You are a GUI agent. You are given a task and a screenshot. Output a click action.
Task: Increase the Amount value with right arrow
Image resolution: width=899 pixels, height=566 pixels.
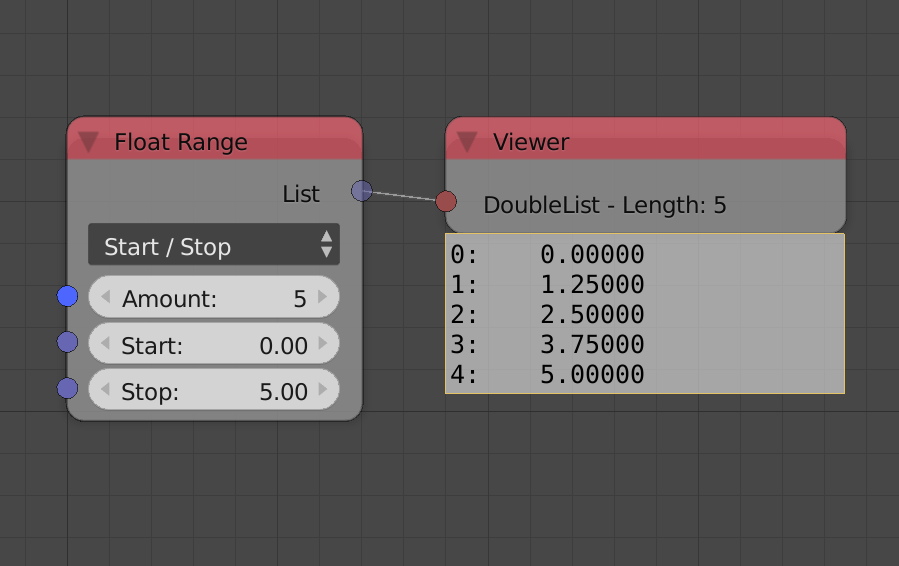pyautogui.click(x=322, y=297)
